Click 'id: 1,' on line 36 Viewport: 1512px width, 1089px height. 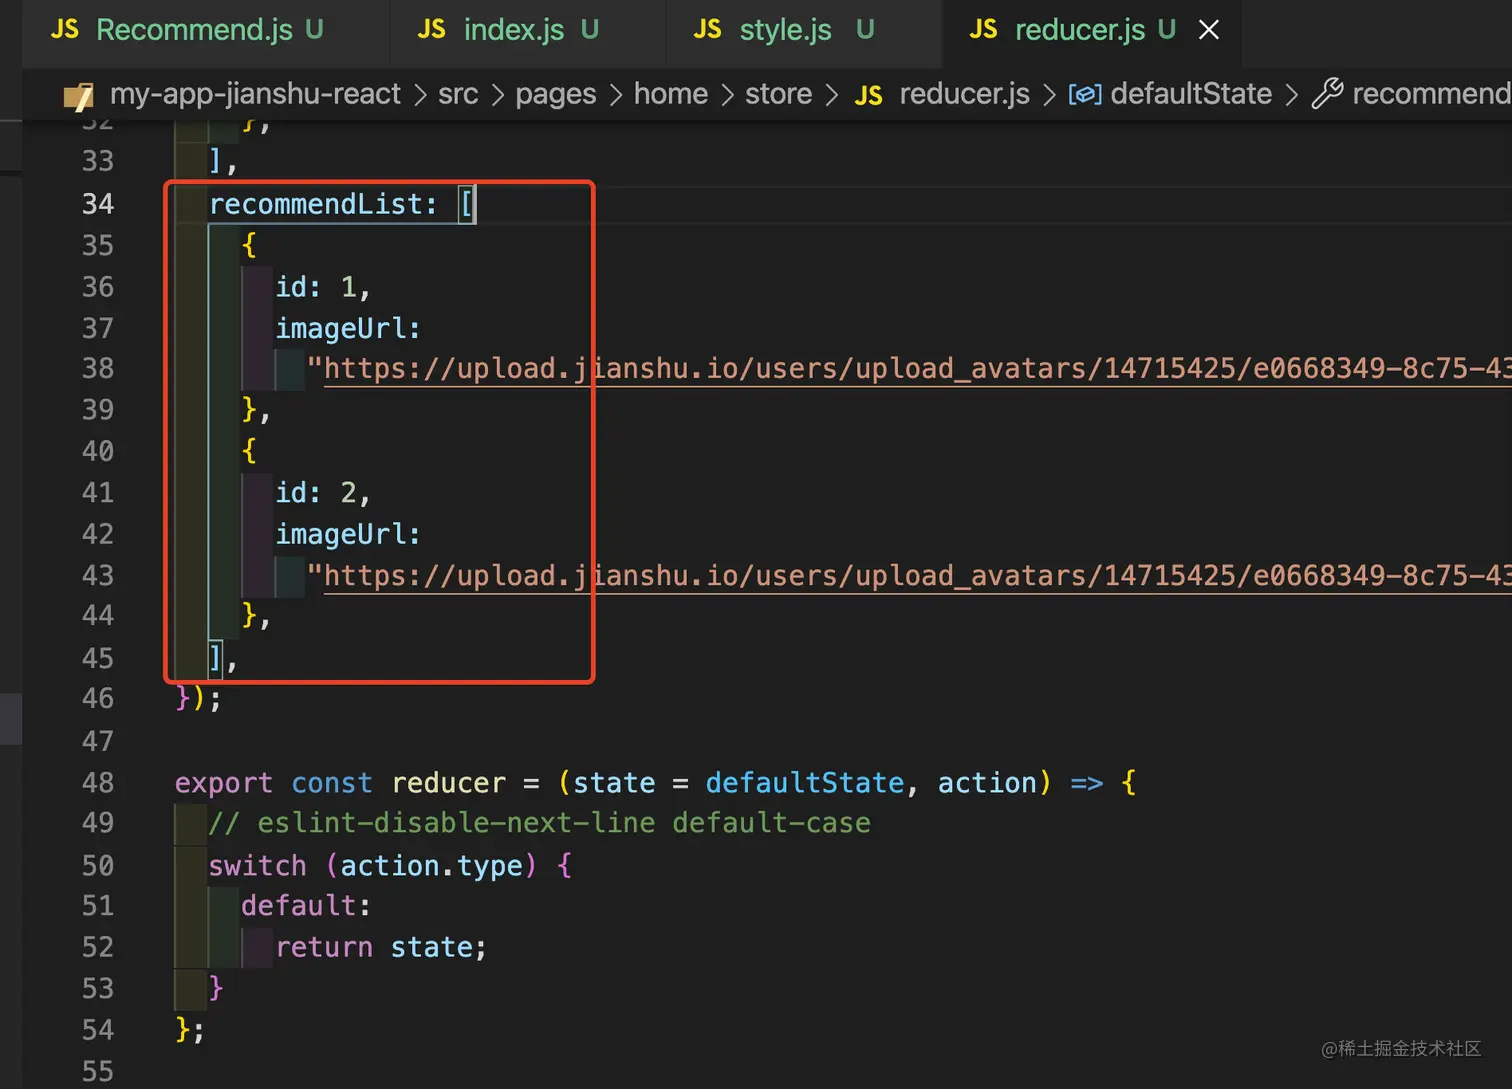(323, 287)
